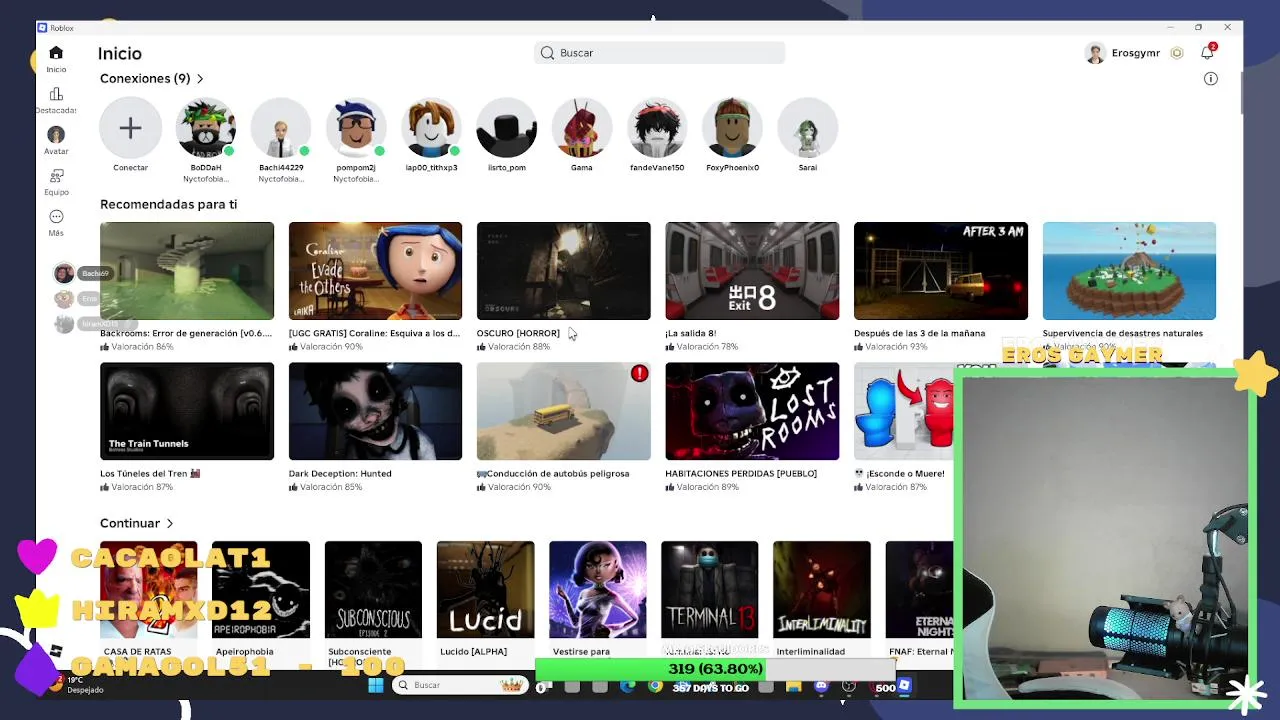Open Lost Rooms game thumbnail
This screenshot has width=1280, height=720.
coord(752,411)
